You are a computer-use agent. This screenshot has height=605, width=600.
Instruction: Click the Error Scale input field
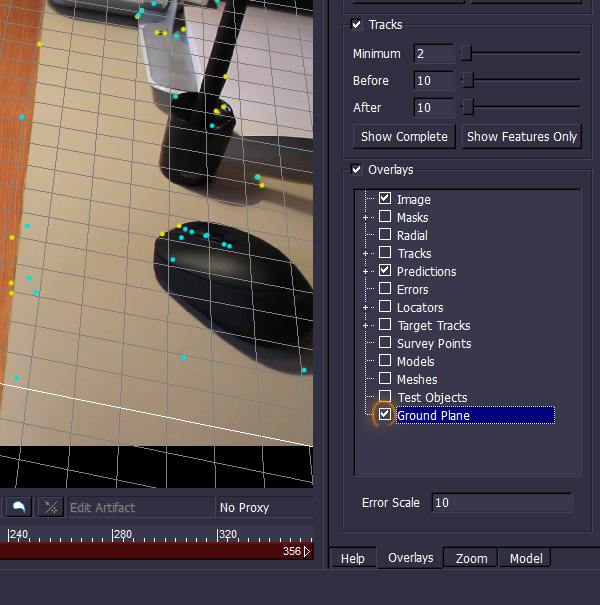click(x=502, y=503)
